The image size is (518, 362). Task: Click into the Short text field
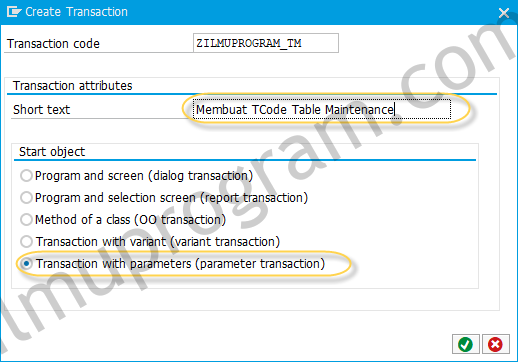click(322, 109)
